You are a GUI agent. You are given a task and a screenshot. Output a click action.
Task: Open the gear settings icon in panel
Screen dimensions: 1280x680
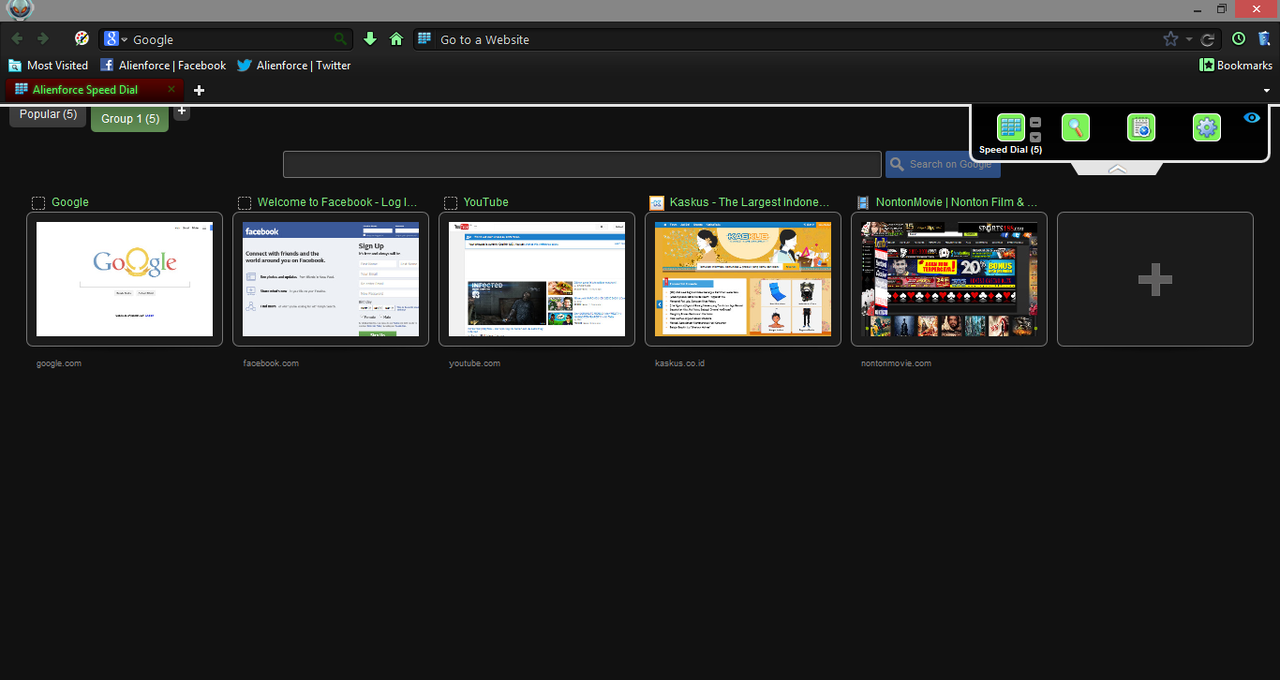click(x=1207, y=127)
